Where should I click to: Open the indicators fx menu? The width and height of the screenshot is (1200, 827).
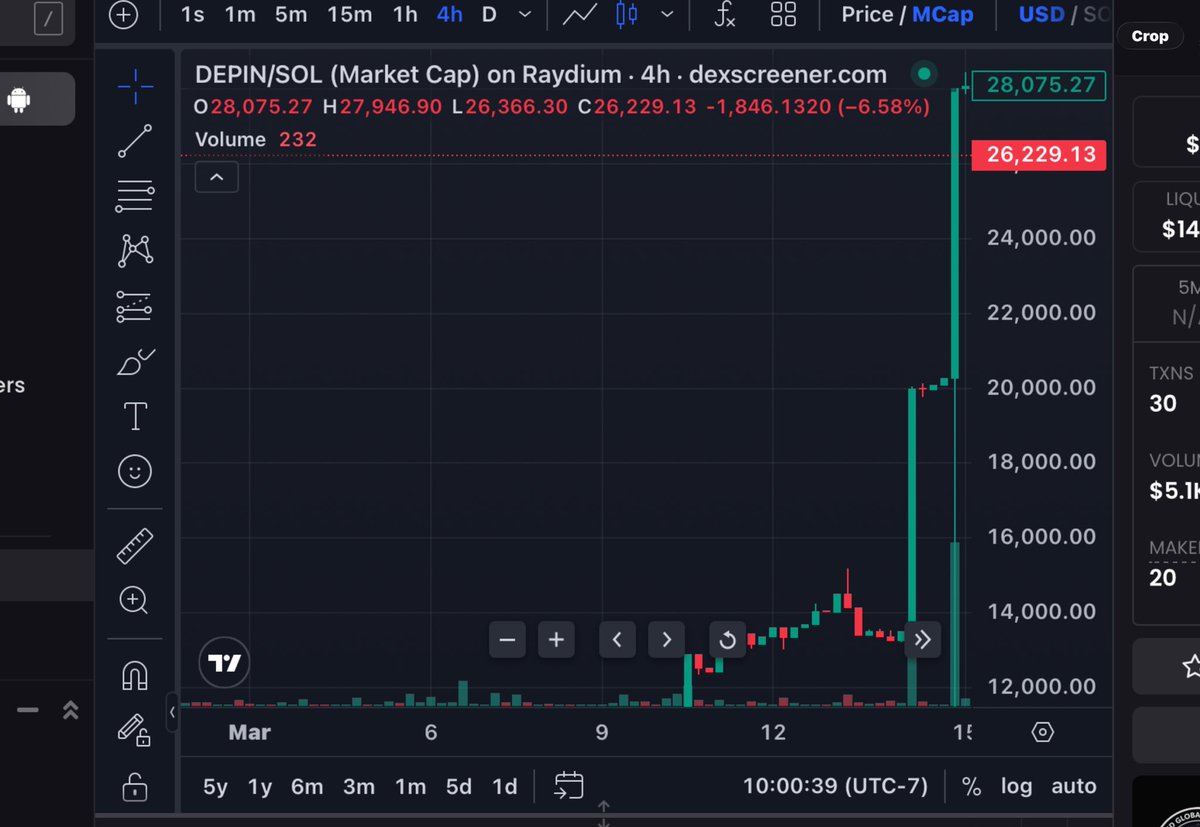pyautogui.click(x=724, y=14)
